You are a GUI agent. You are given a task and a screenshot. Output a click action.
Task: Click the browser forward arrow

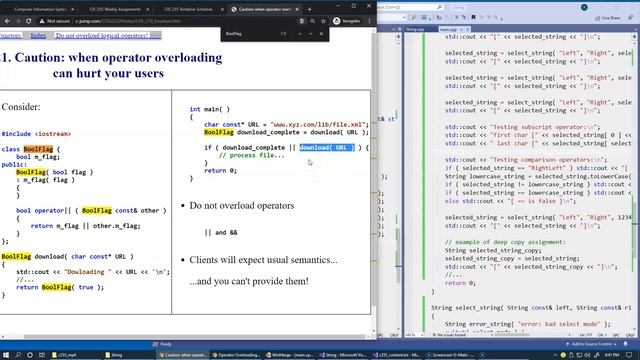pyautogui.click(x=18, y=21)
